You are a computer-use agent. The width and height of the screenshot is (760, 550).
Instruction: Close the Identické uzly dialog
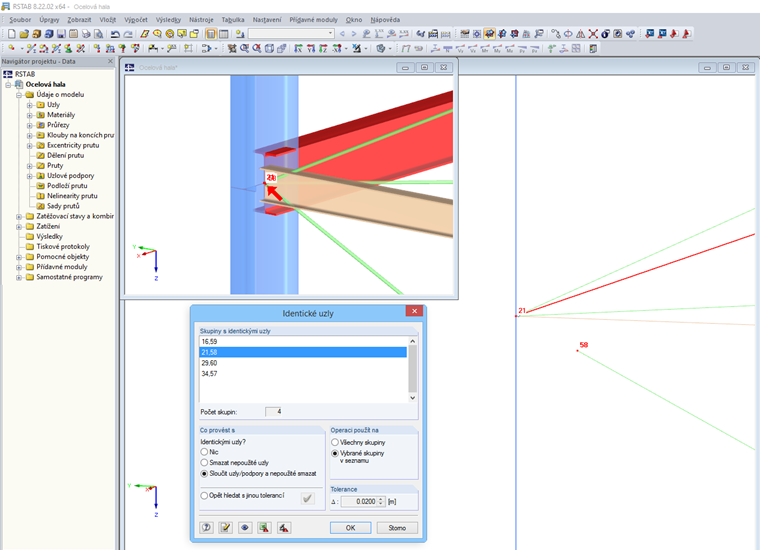tap(414, 311)
